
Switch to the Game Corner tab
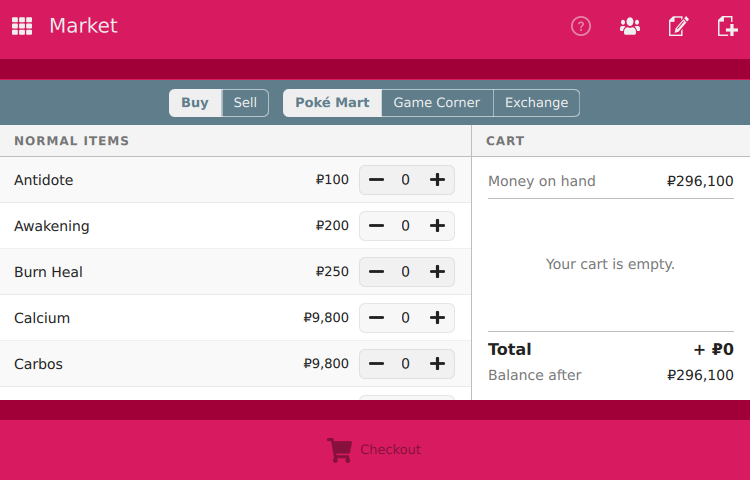pos(437,103)
